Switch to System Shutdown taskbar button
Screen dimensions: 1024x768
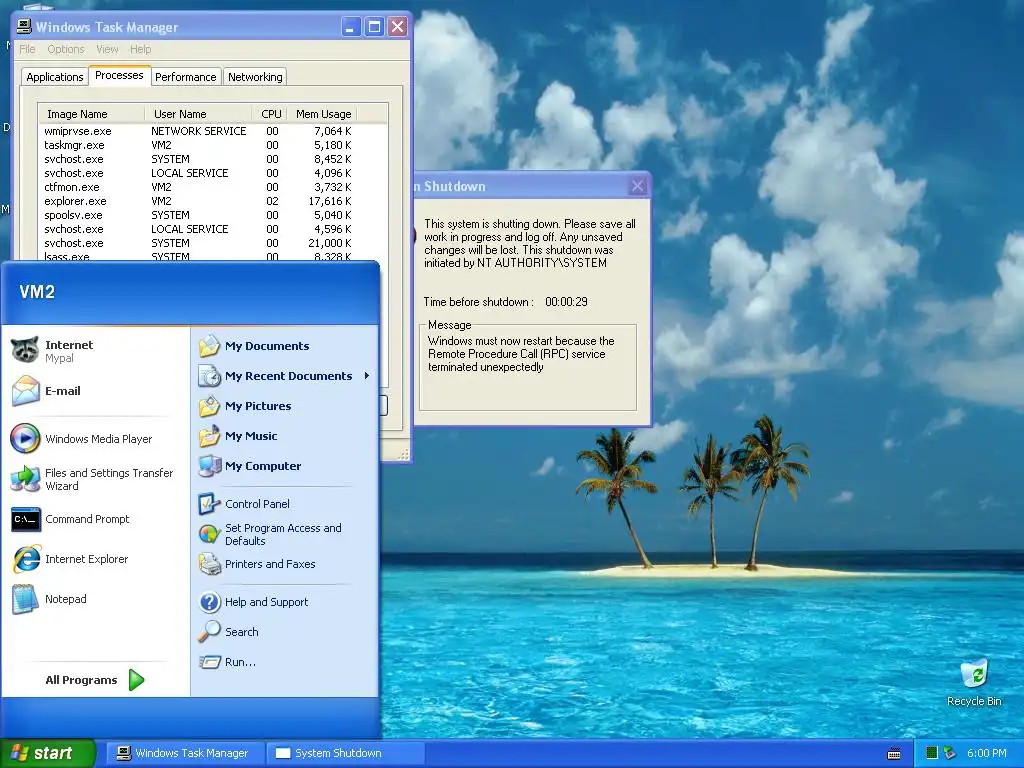[344, 753]
